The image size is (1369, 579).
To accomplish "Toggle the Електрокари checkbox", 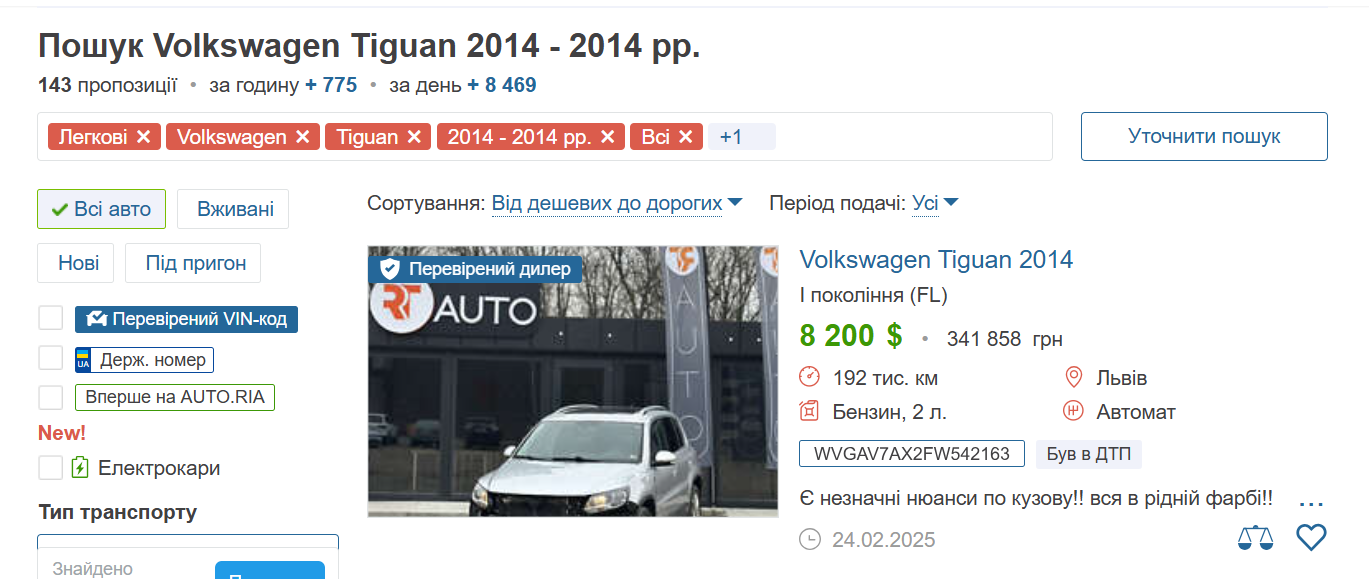I will tap(51, 467).
